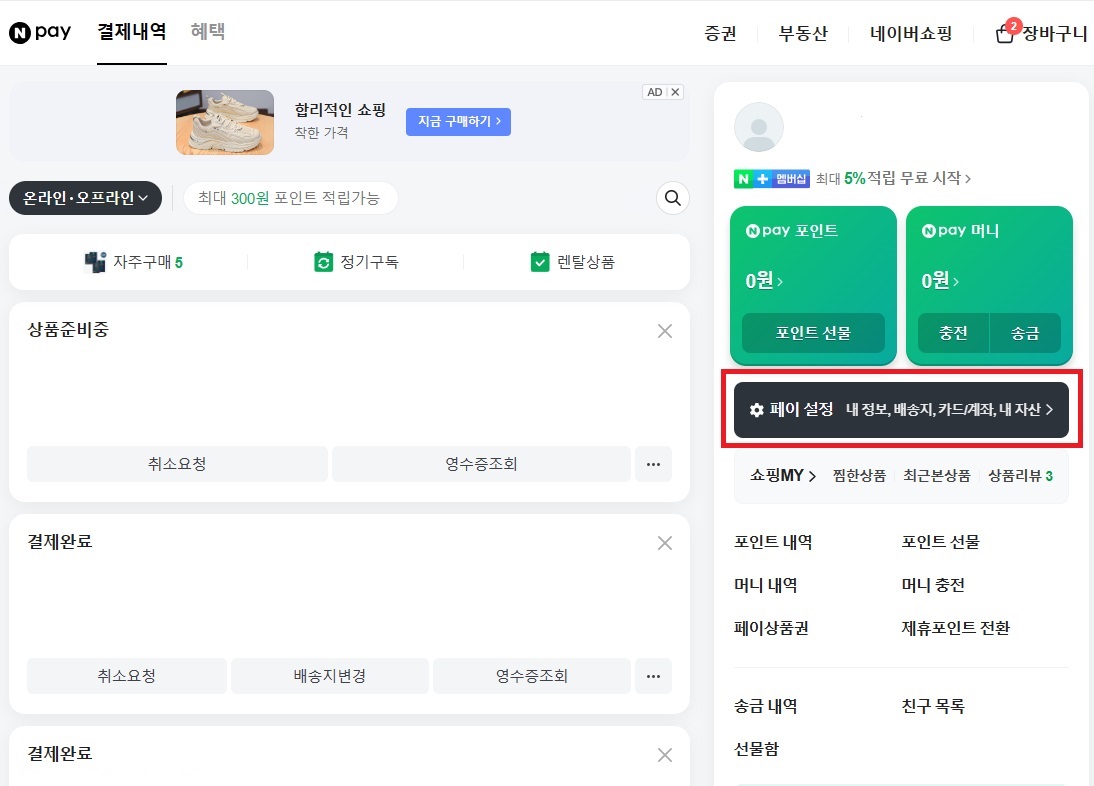Expand the 온라인·오프라인 dropdown
Image resolution: width=1094 pixels, height=786 pixels.
[x=85, y=198]
